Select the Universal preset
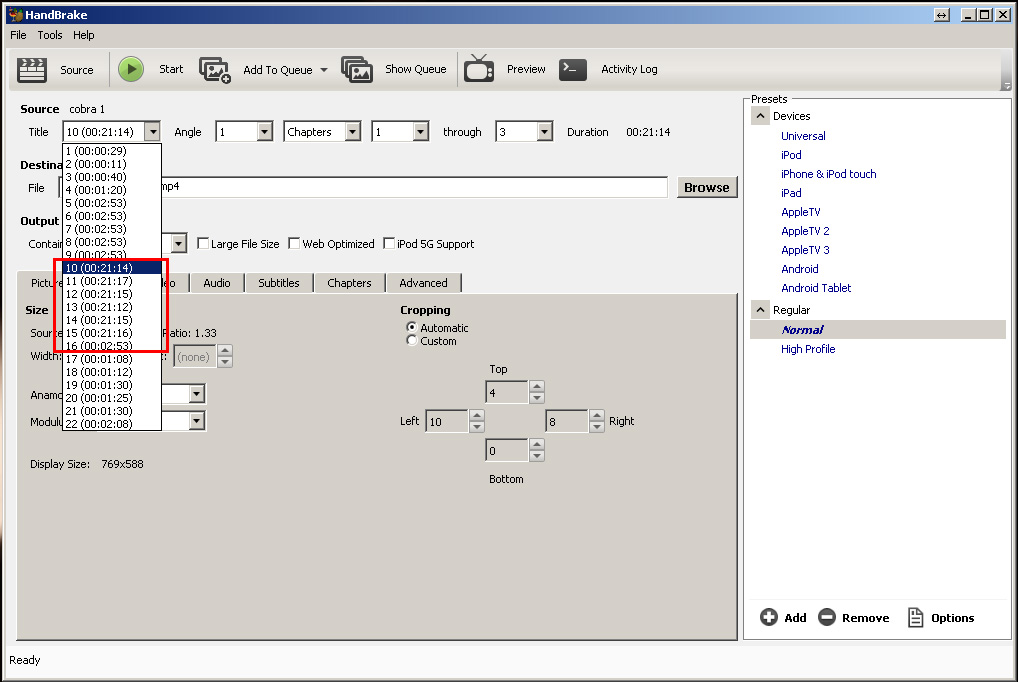This screenshot has height=682, width=1018. 803,136
